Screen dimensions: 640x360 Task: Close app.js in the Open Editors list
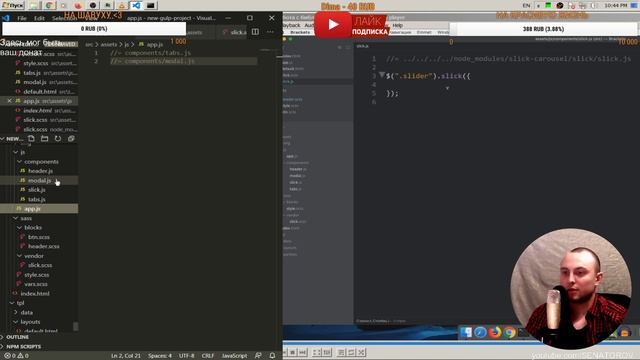[9, 101]
